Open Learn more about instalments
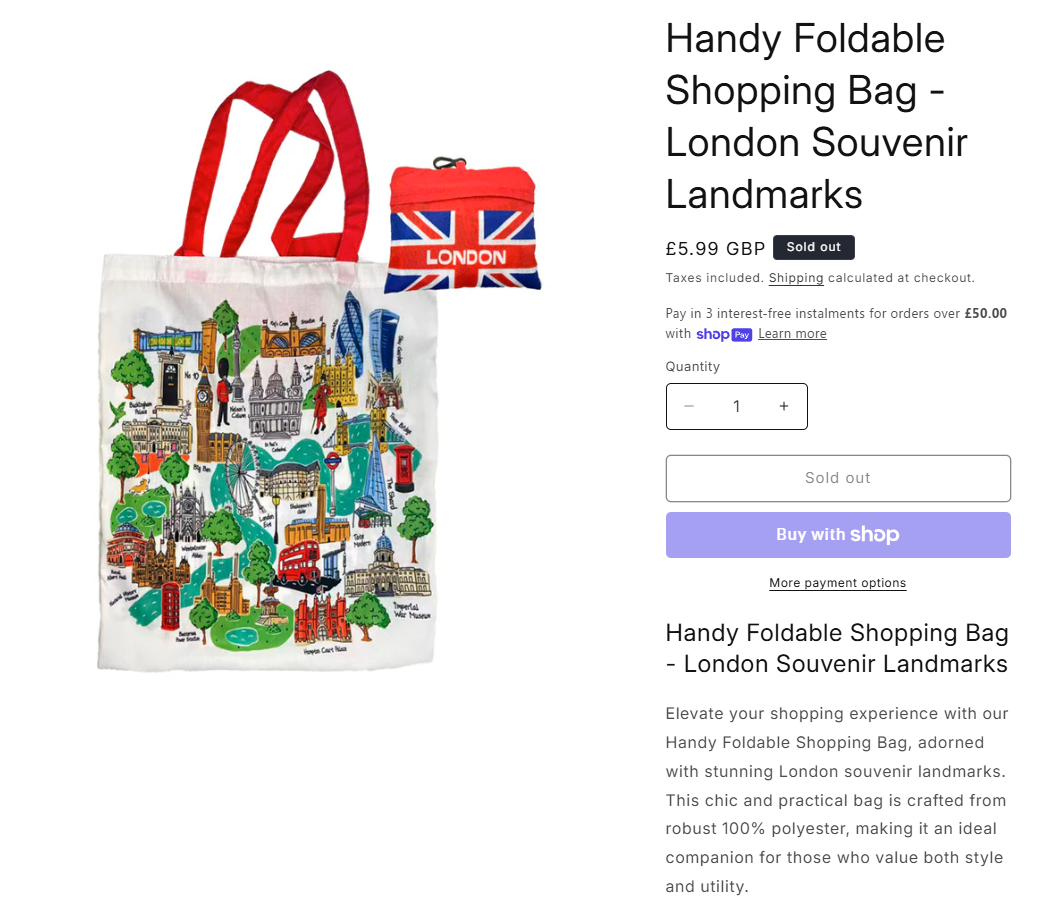Viewport: 1063px width, 906px height. 793,334
